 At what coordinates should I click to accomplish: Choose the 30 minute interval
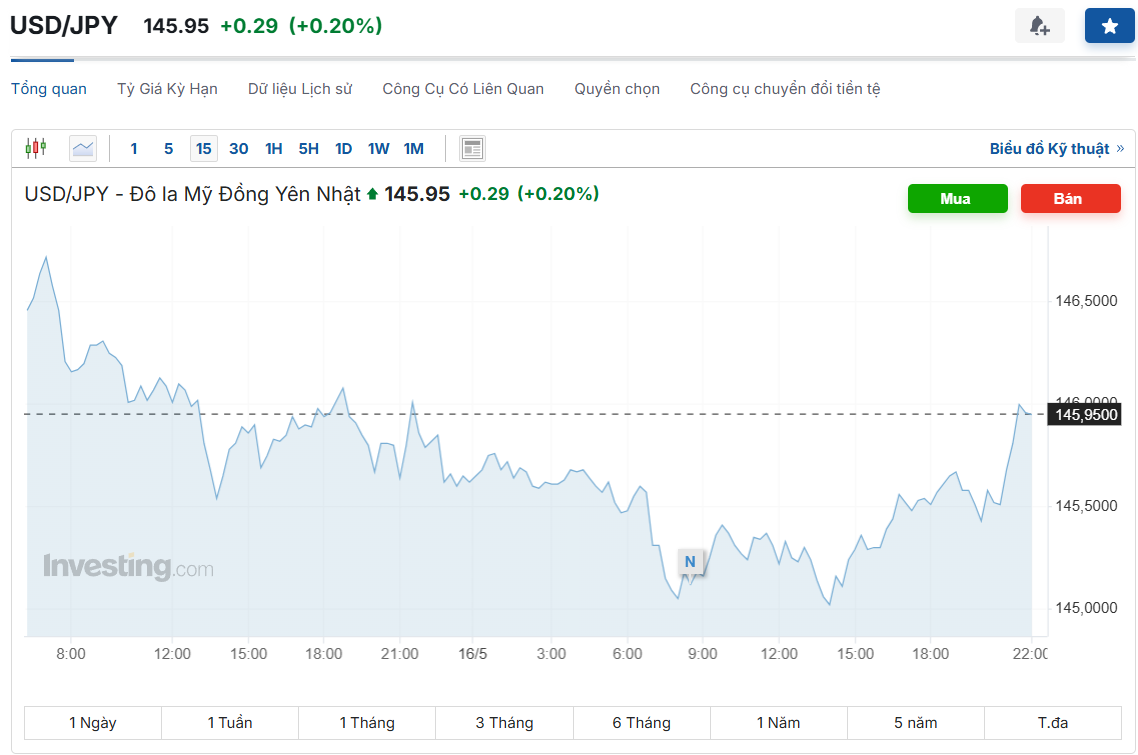click(238, 149)
